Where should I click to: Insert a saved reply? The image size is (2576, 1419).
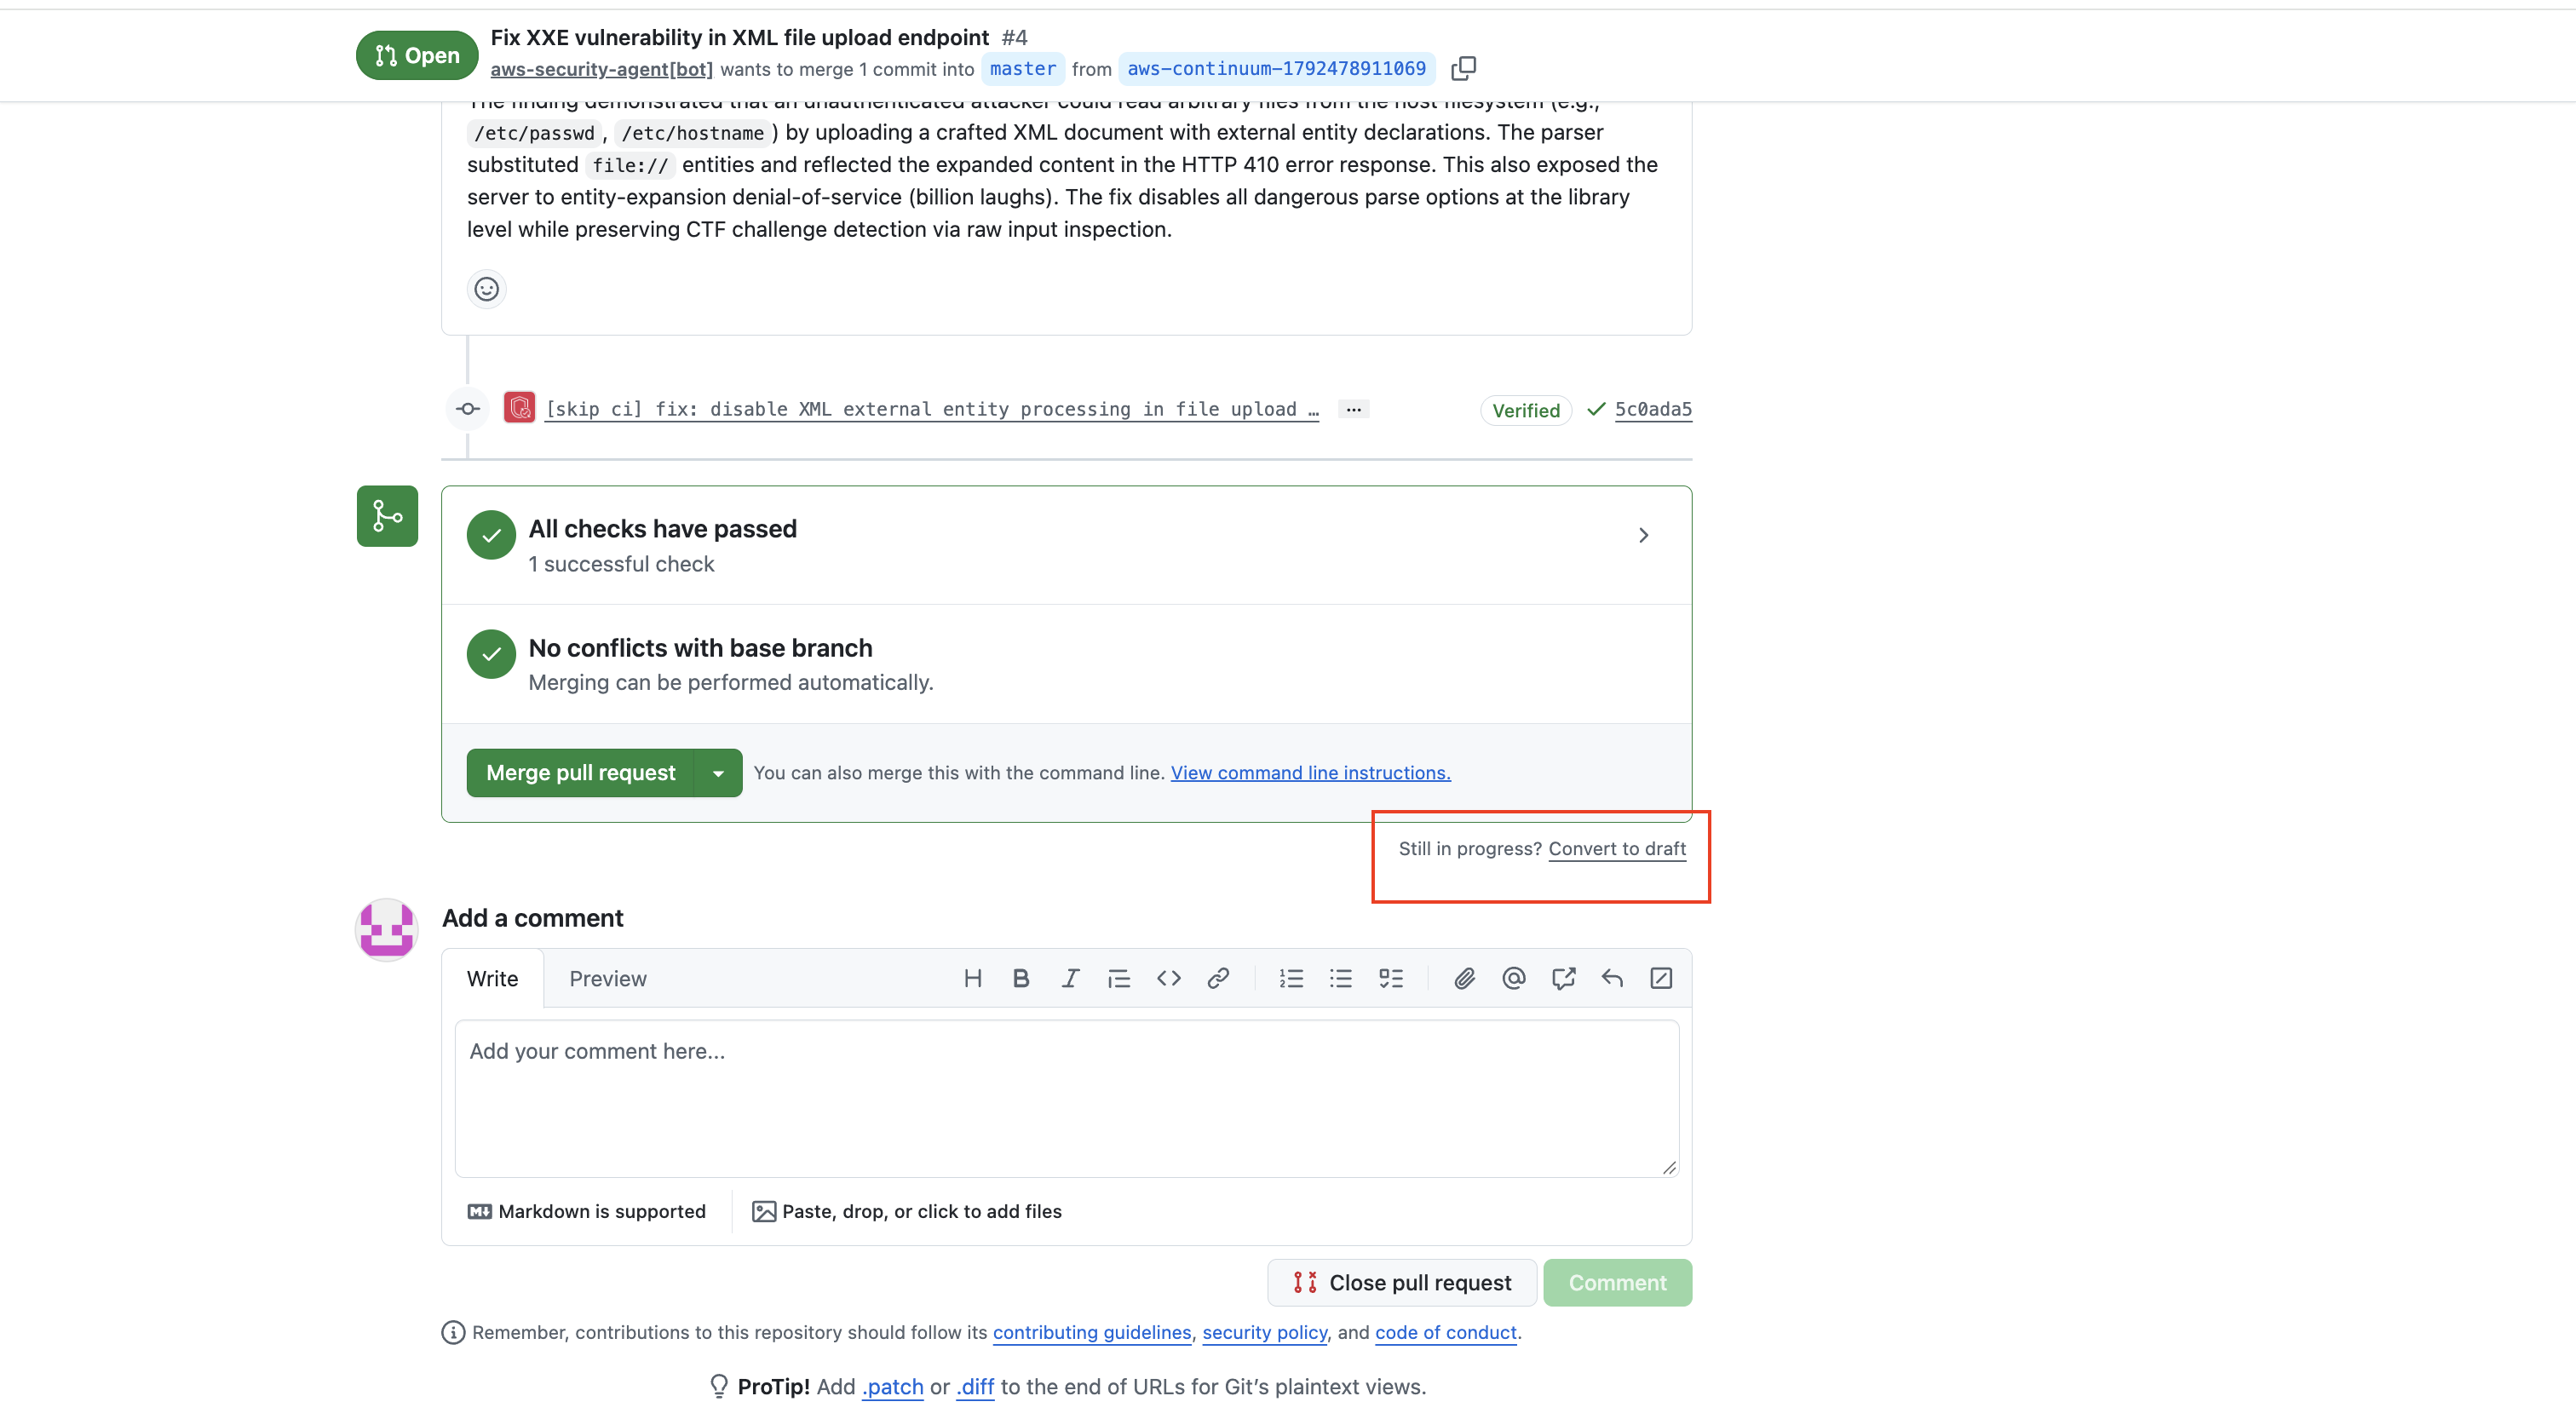tap(1612, 978)
